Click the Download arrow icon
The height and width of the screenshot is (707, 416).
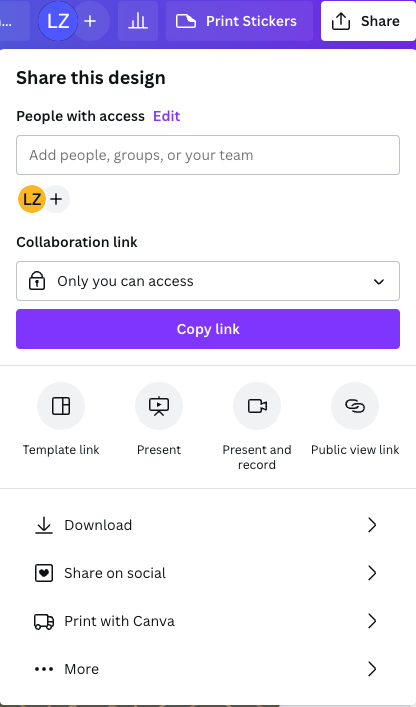click(x=44, y=525)
